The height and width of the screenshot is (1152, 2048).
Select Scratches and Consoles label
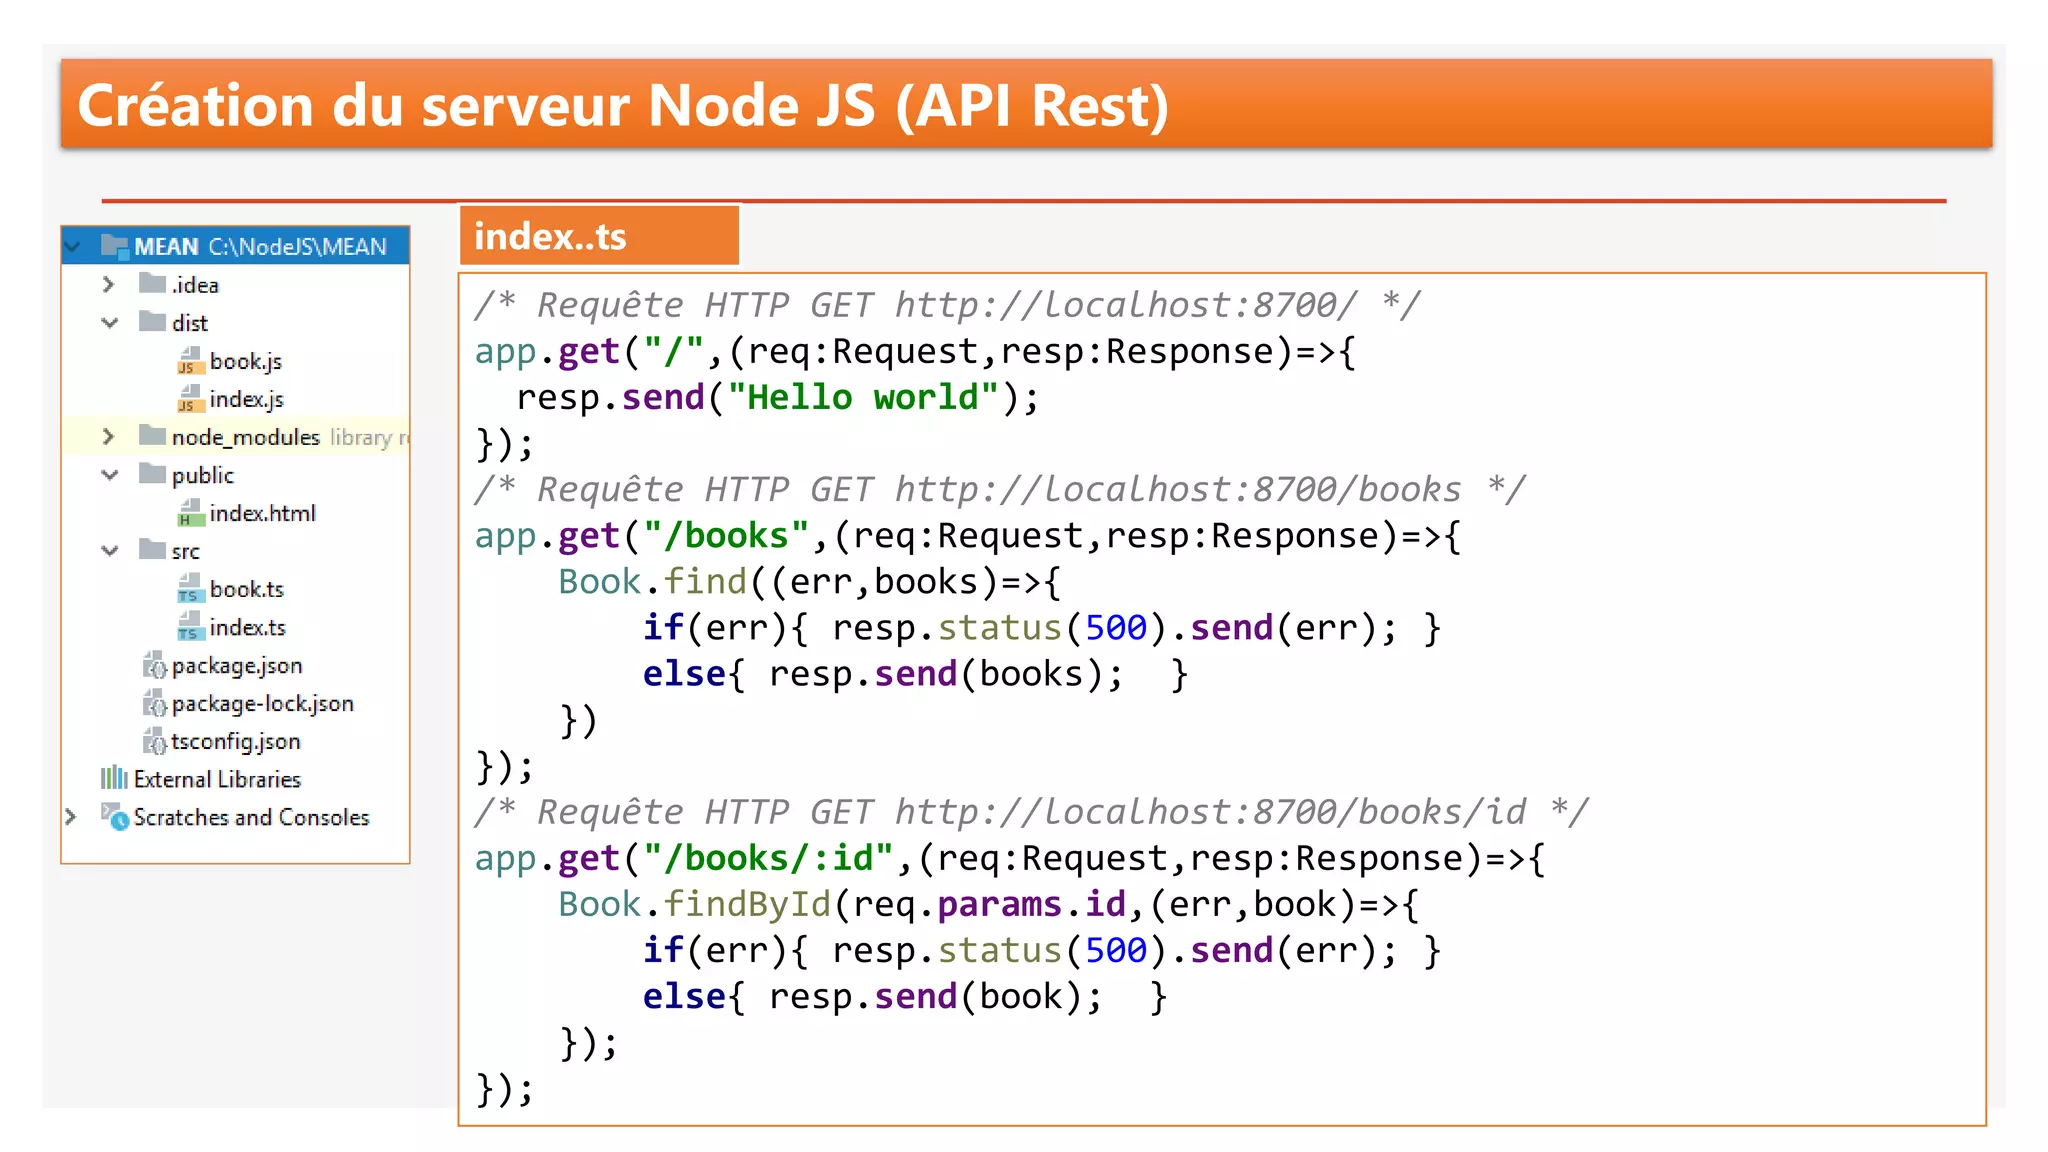pyautogui.click(x=251, y=817)
